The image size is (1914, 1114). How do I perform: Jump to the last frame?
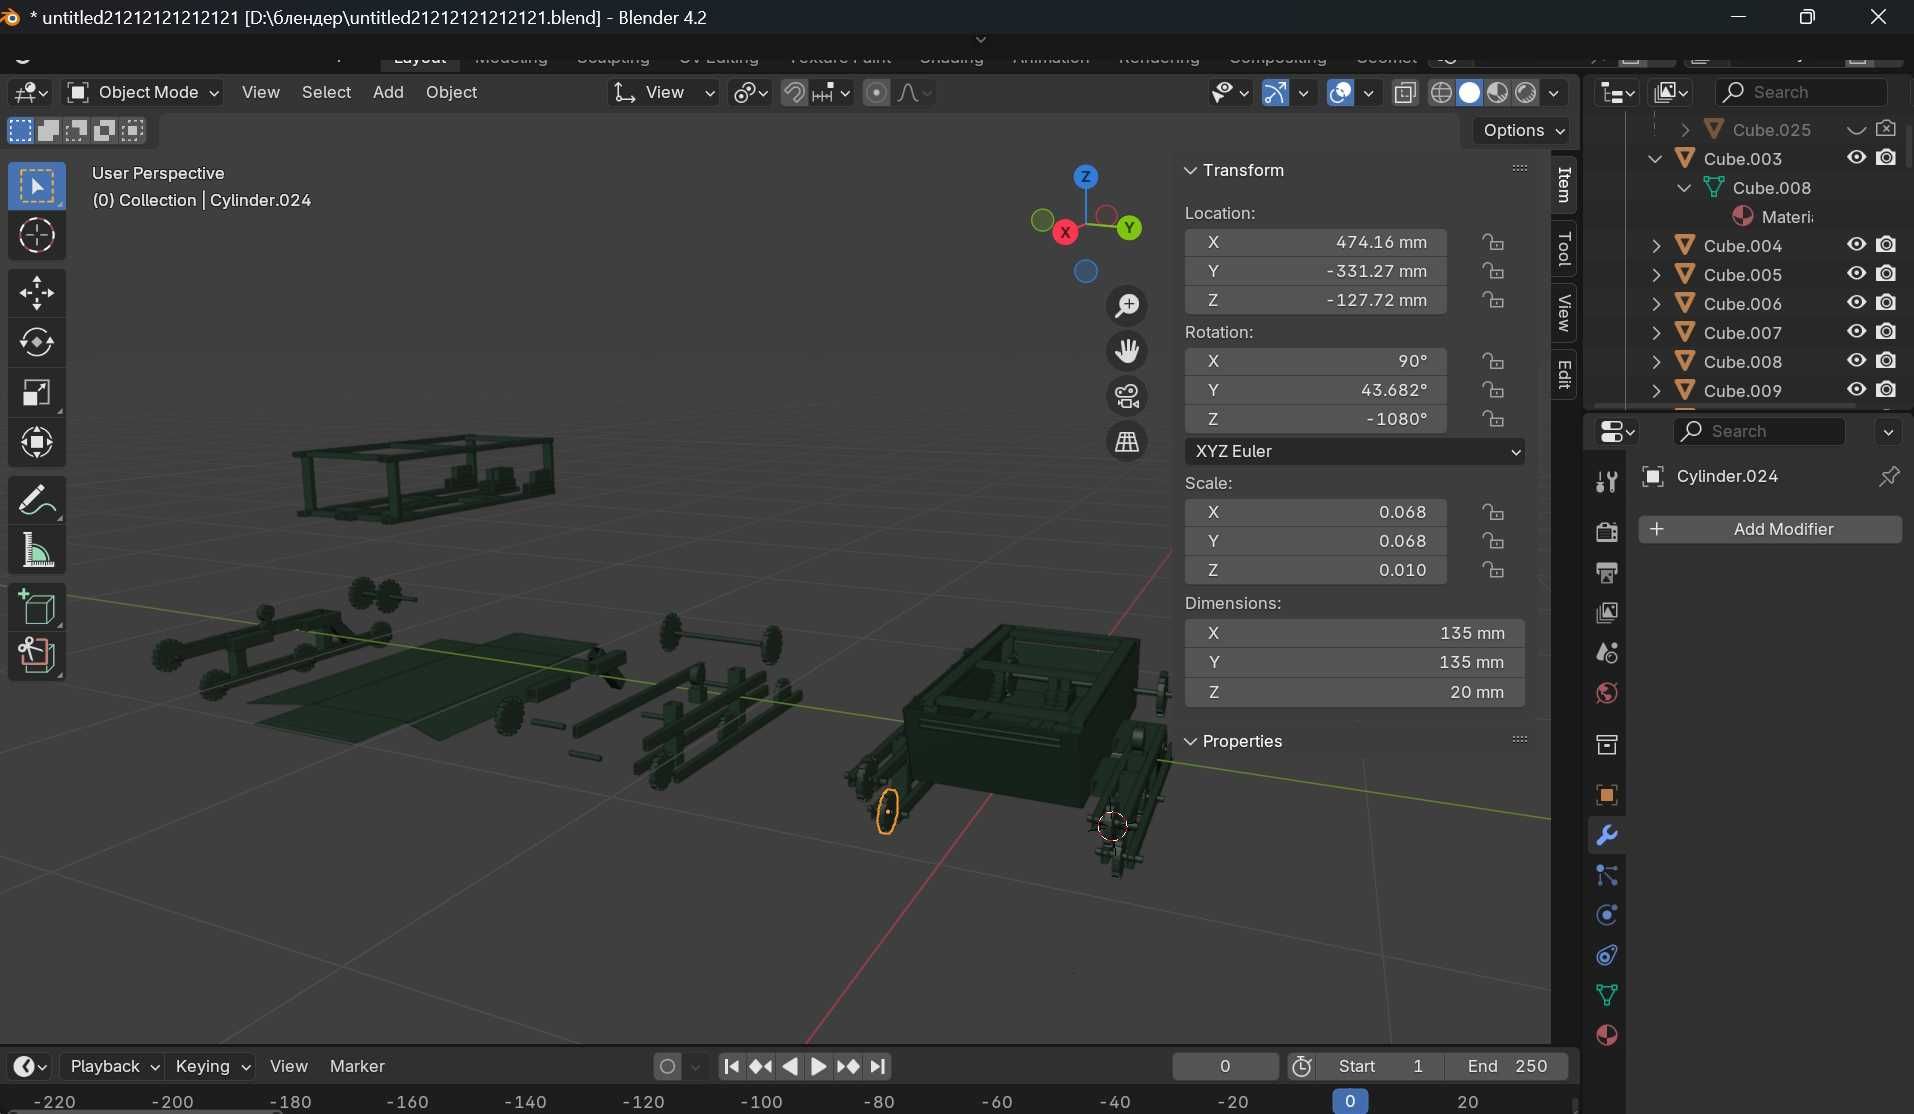(x=878, y=1066)
